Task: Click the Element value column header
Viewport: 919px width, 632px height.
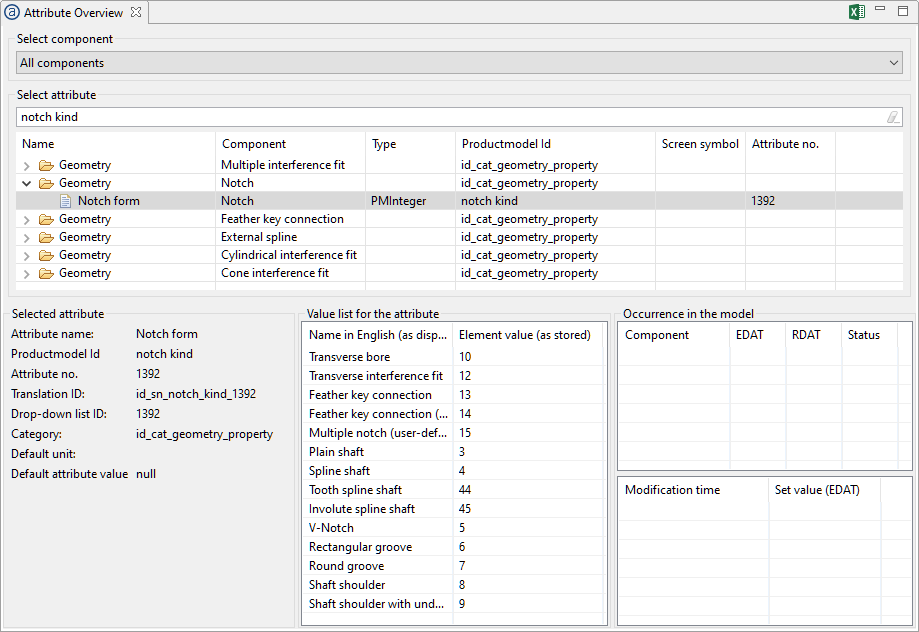Action: (x=524, y=335)
